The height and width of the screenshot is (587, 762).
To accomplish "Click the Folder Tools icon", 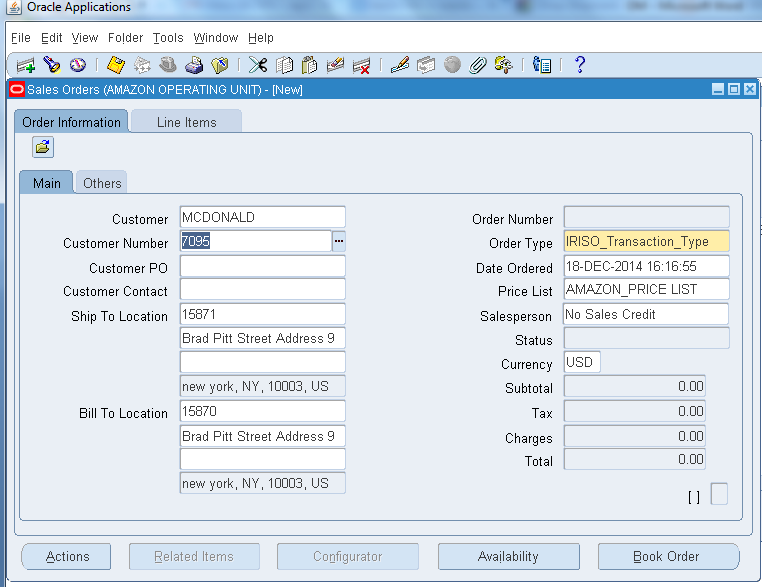I will click(x=503, y=65).
